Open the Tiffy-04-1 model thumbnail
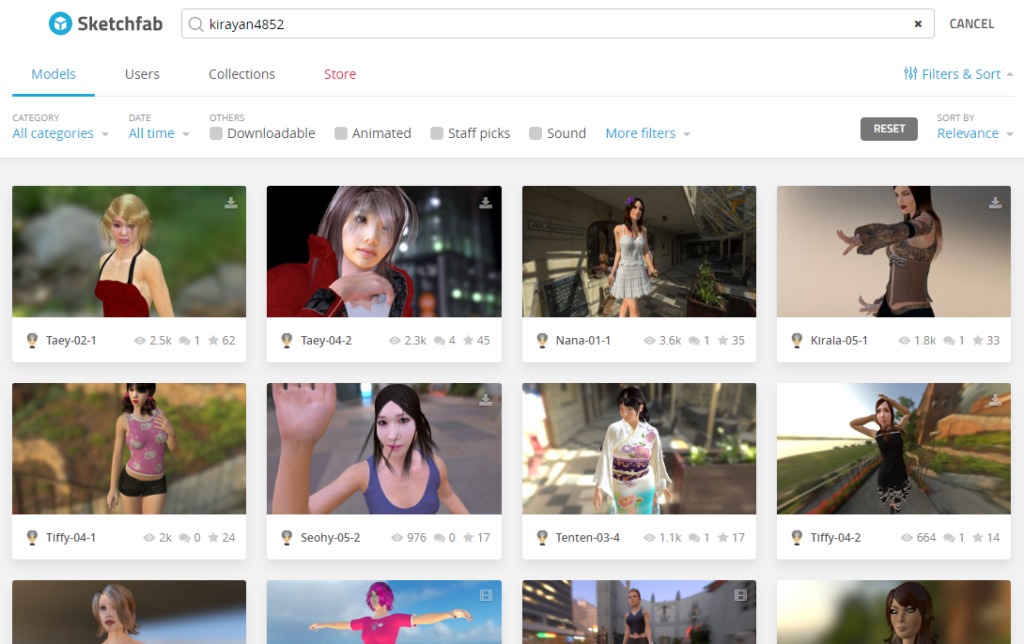The height and width of the screenshot is (644, 1024). pos(129,449)
